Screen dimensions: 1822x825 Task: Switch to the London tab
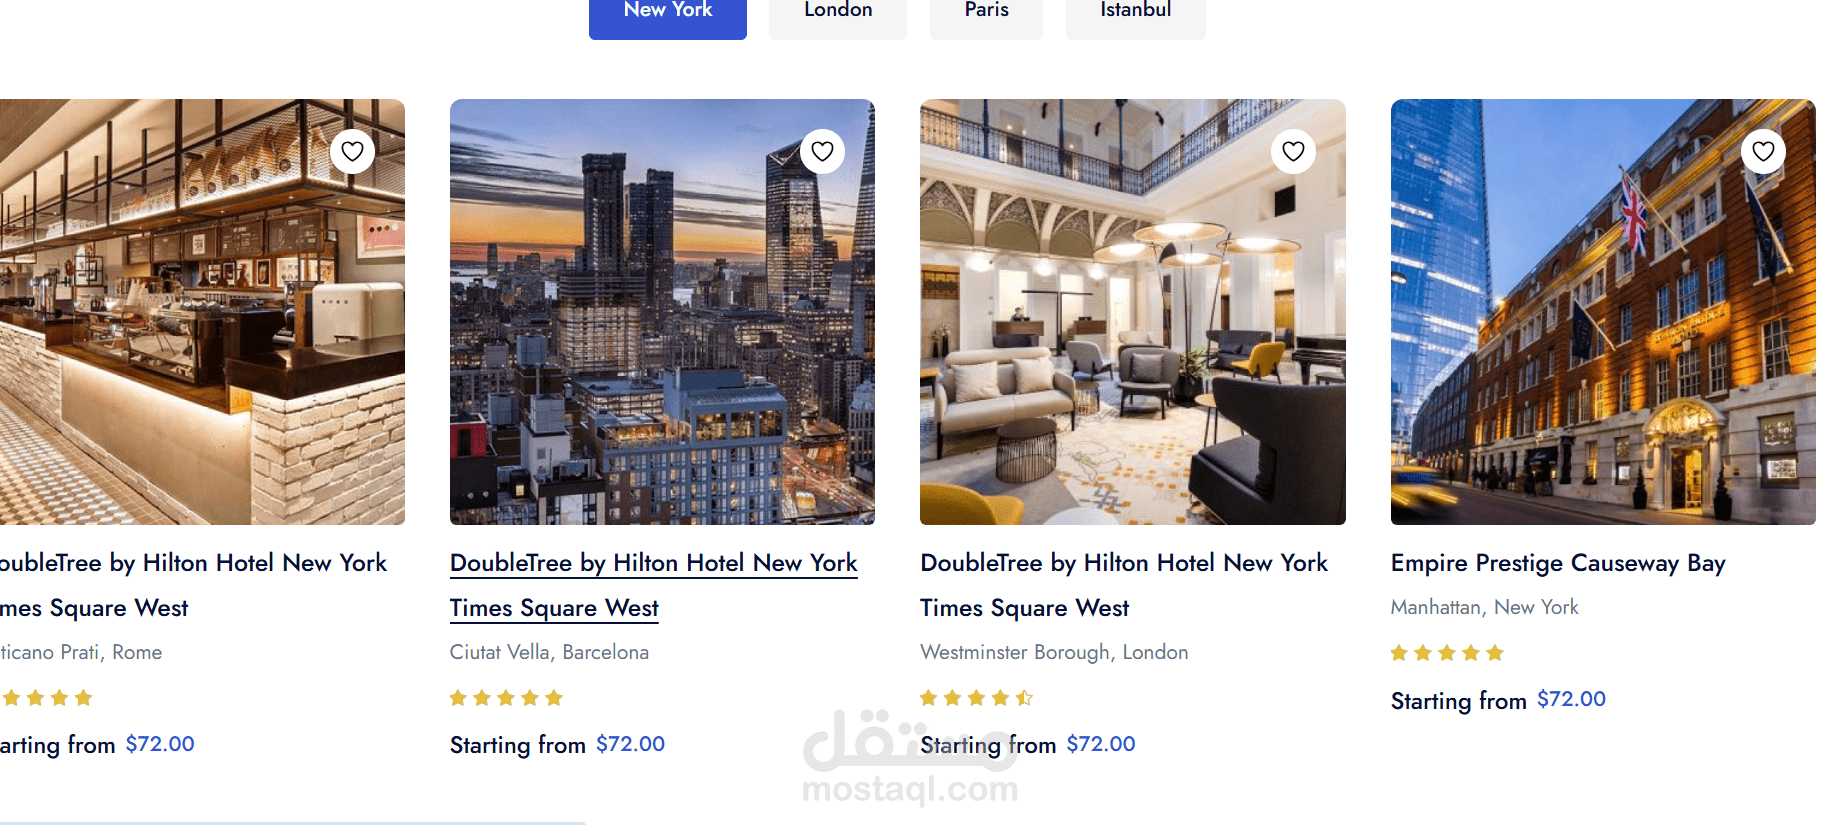click(x=838, y=14)
